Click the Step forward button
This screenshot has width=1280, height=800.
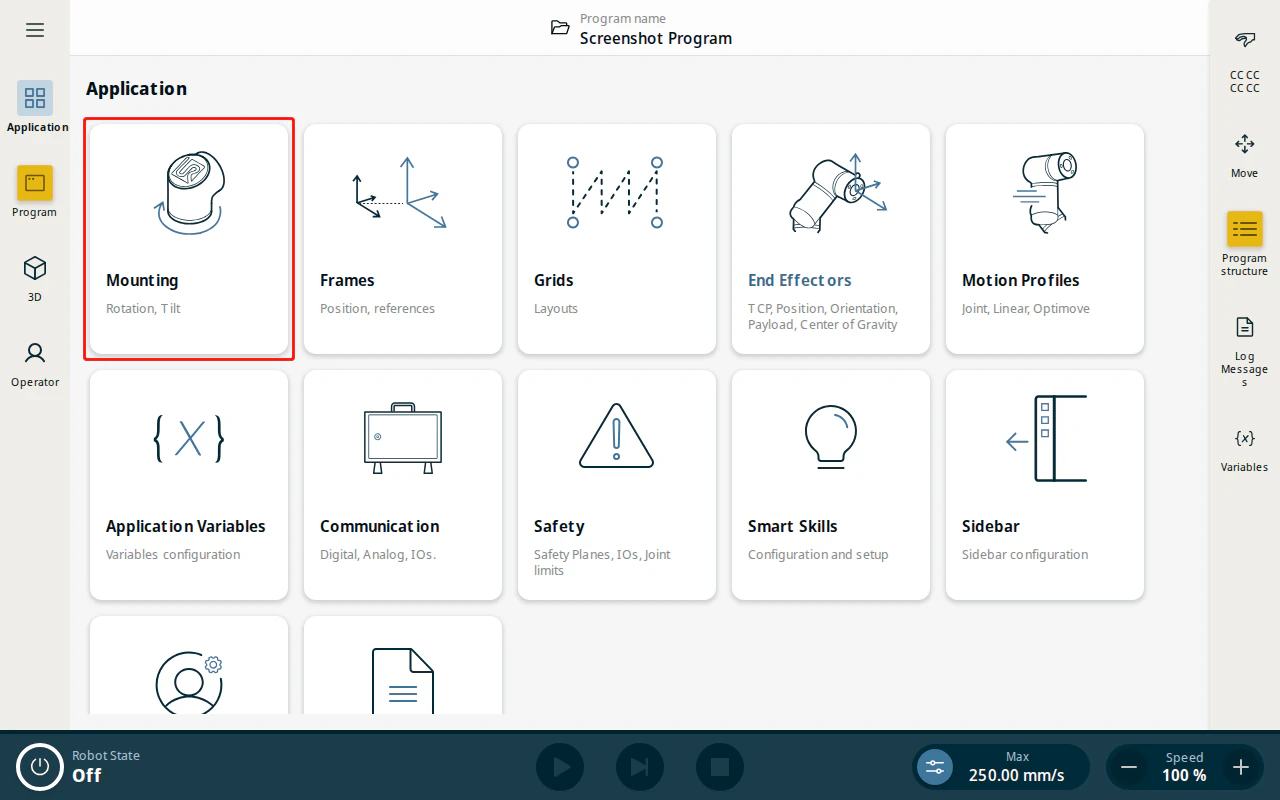point(640,767)
